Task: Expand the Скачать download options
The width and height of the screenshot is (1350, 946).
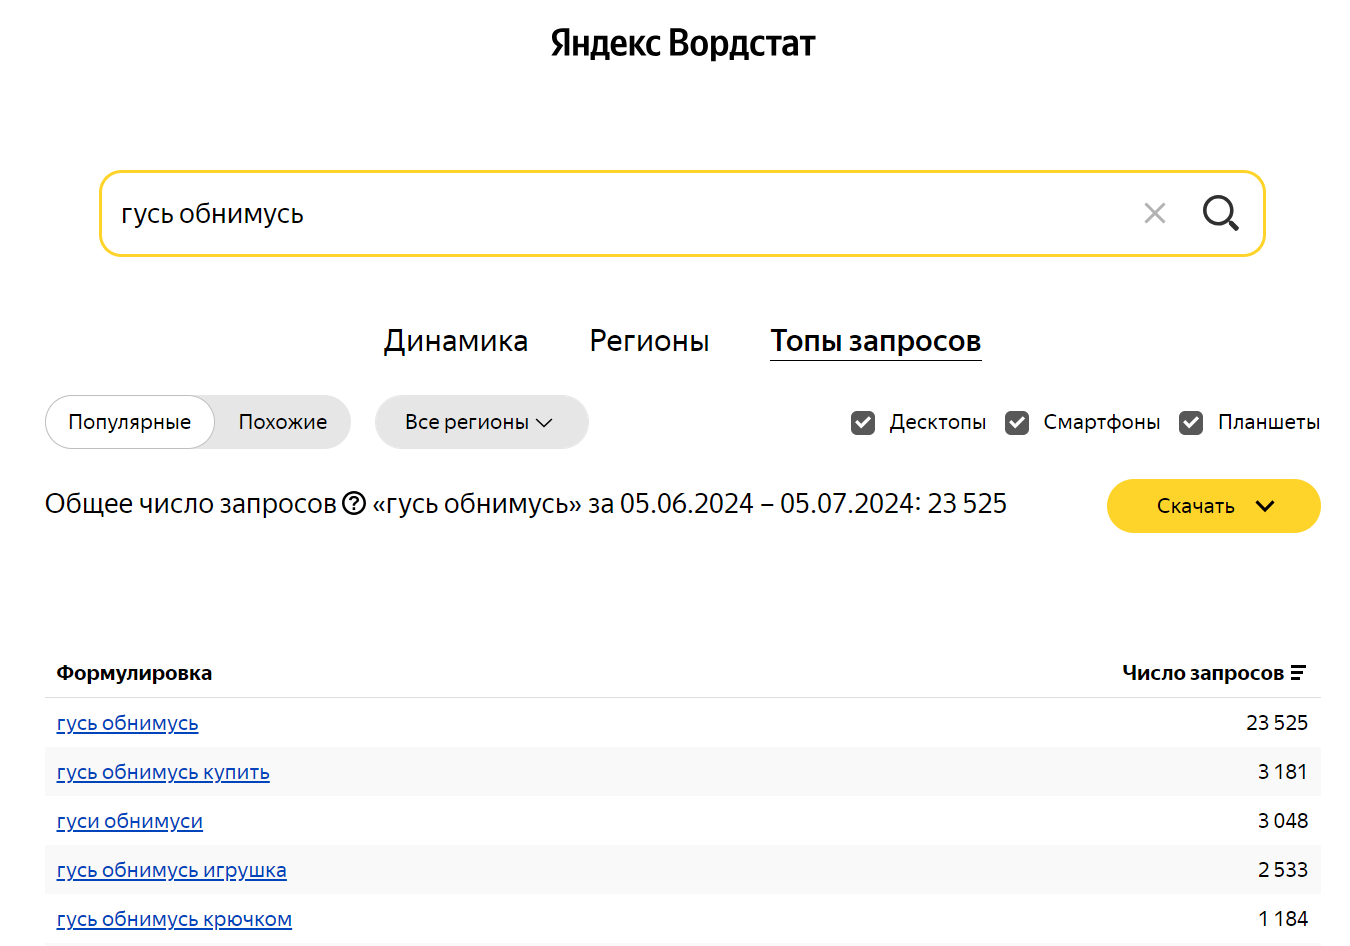Action: point(1213,506)
